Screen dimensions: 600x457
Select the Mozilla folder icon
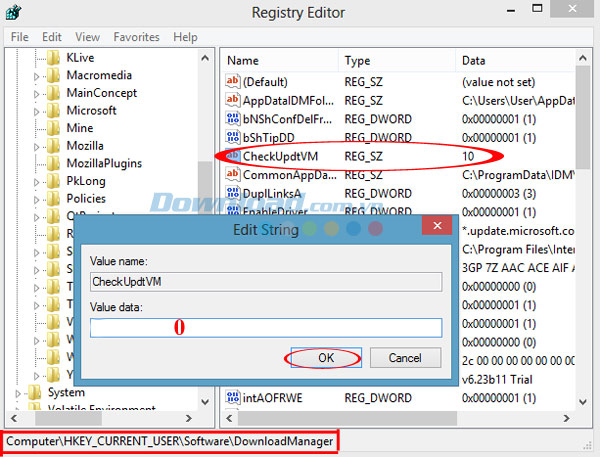click(x=54, y=145)
